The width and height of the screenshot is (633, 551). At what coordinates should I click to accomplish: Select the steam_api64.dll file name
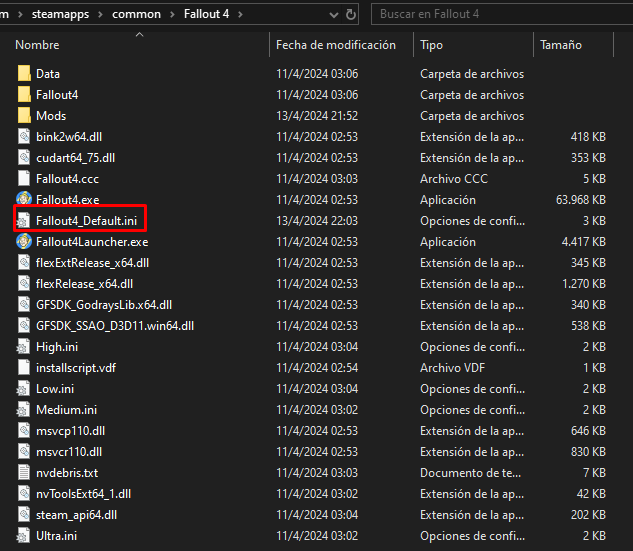pos(76,515)
